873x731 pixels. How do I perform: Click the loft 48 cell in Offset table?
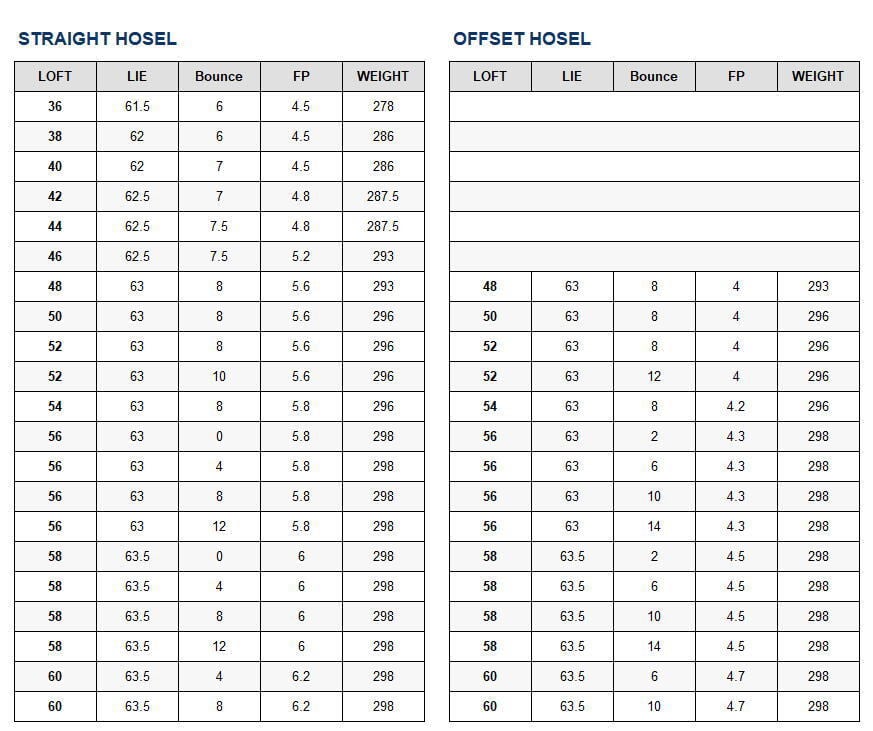click(490, 286)
